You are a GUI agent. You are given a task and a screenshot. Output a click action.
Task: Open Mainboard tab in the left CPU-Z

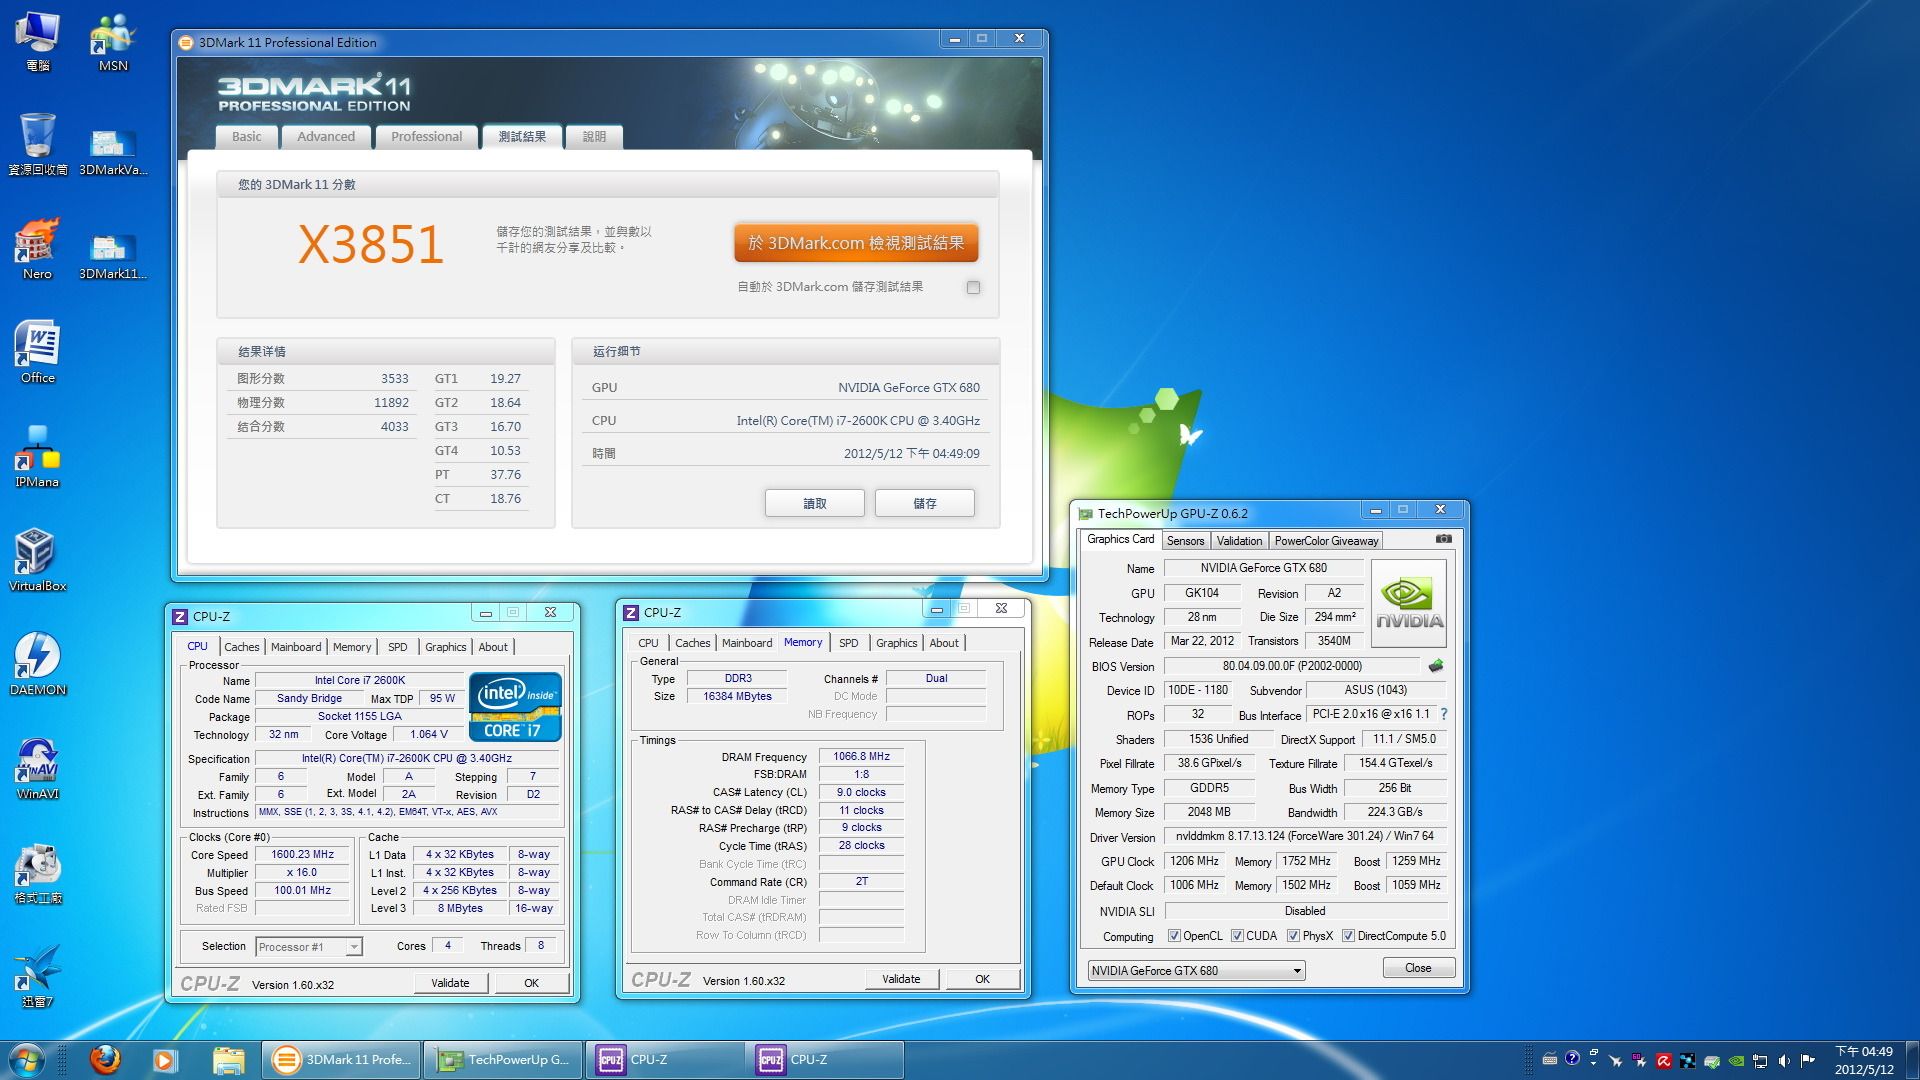click(x=296, y=647)
